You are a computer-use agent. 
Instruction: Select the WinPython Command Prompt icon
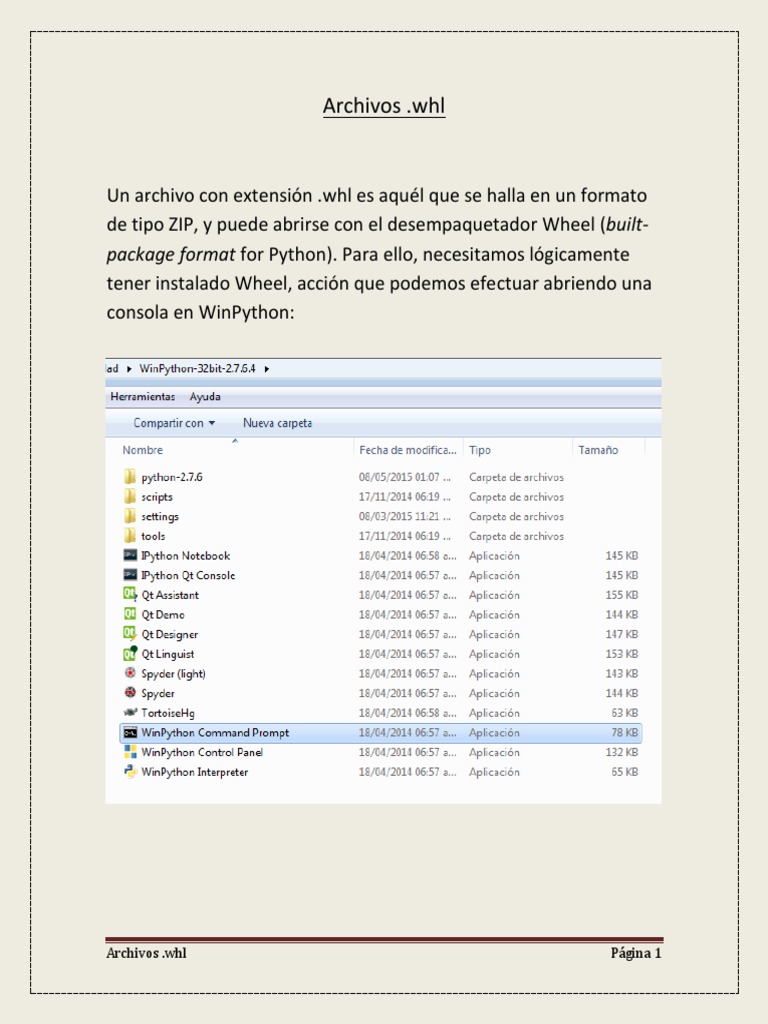(x=130, y=733)
